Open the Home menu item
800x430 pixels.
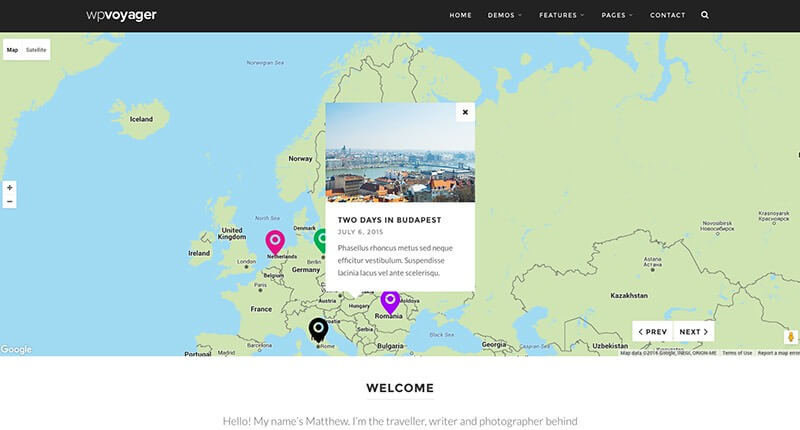tap(460, 15)
